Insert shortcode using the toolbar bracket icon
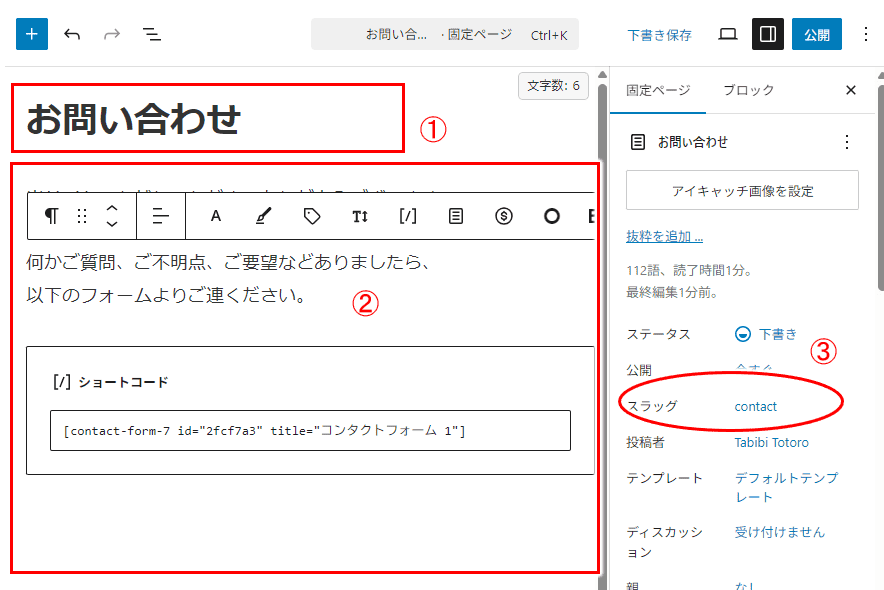This screenshot has width=884, height=590. 408,216
